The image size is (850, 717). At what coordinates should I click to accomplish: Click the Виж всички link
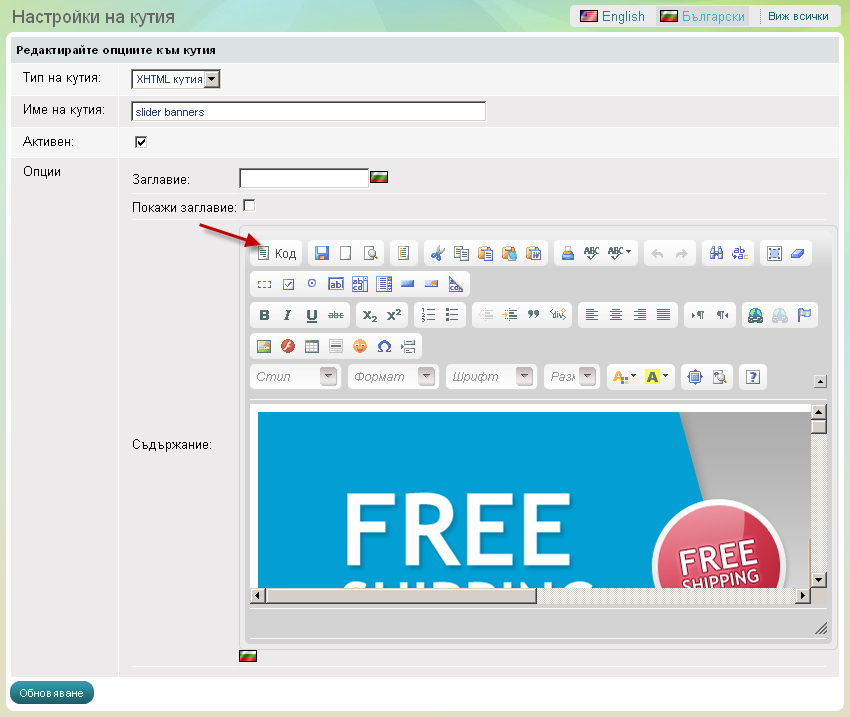click(797, 17)
